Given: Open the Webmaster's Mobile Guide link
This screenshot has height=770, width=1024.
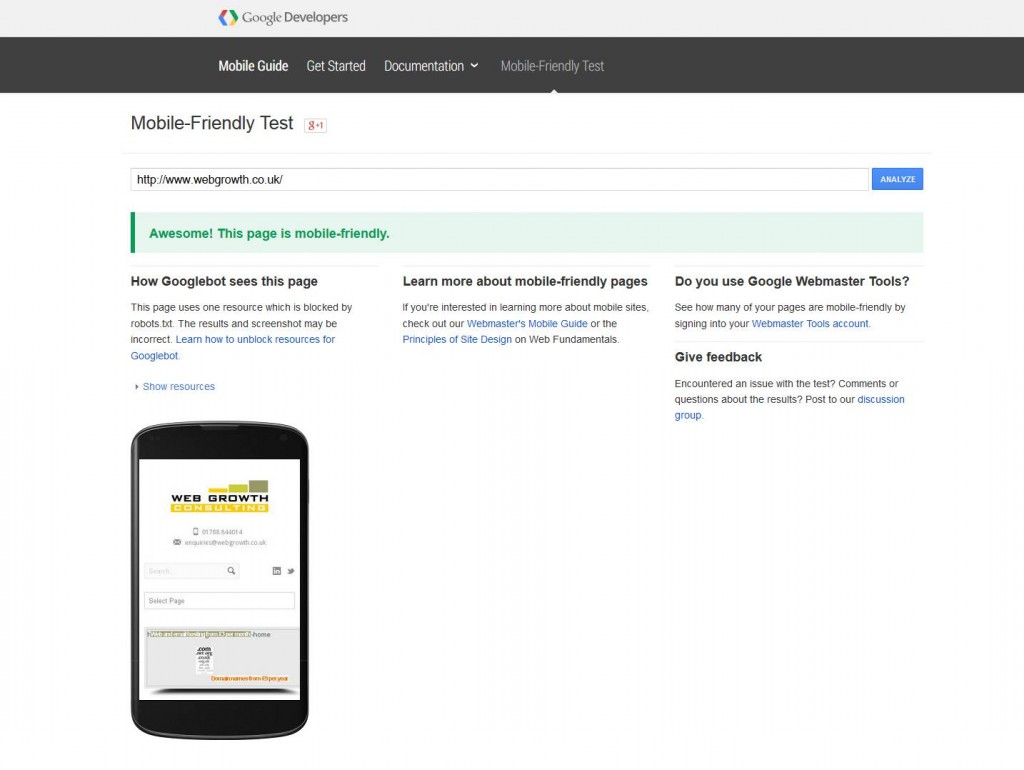Looking at the screenshot, I should pos(527,323).
